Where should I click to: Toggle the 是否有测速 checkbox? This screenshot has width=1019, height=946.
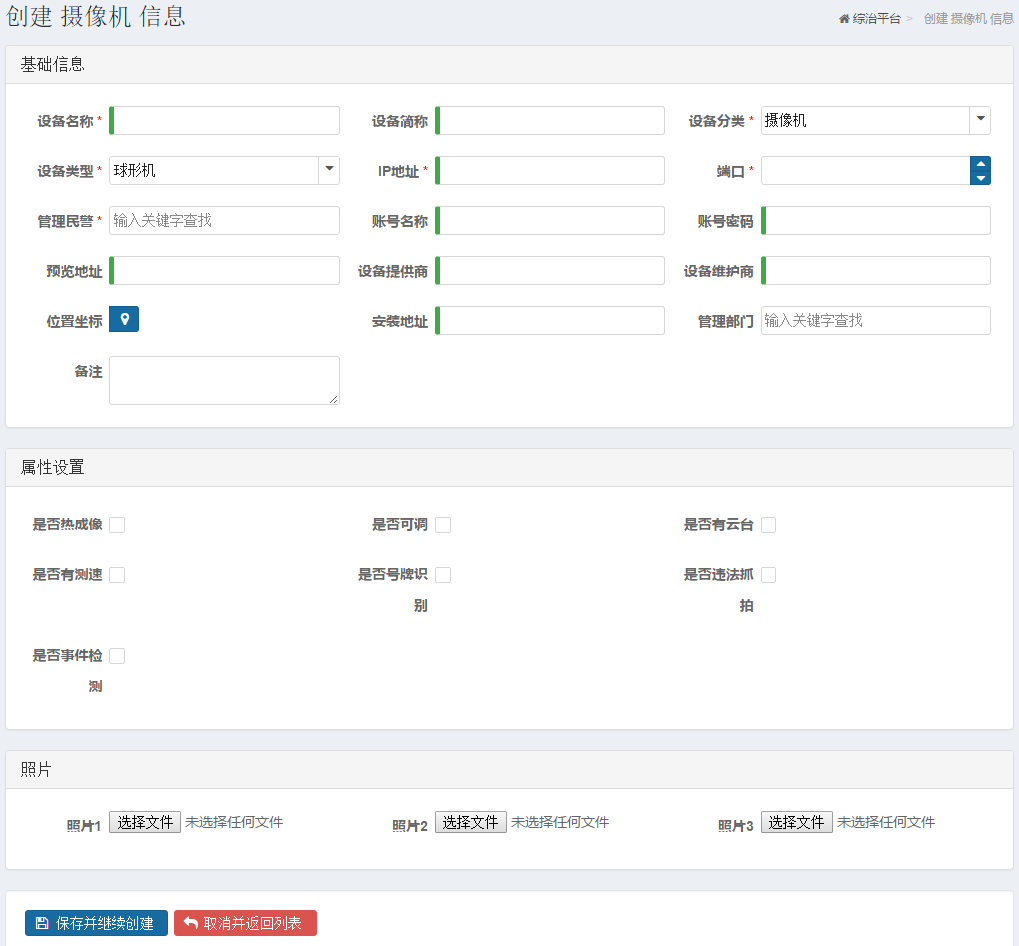(x=117, y=574)
